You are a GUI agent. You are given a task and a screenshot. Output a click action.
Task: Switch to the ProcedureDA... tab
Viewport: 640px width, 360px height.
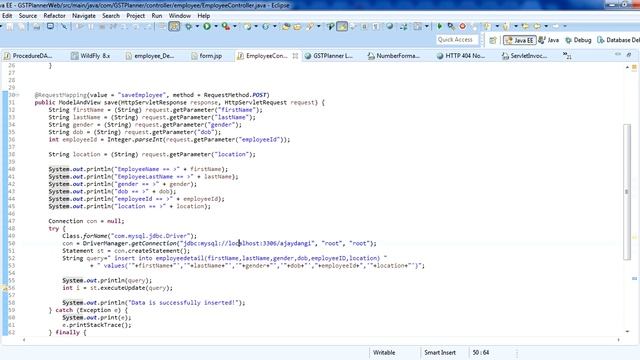click(x=28, y=56)
